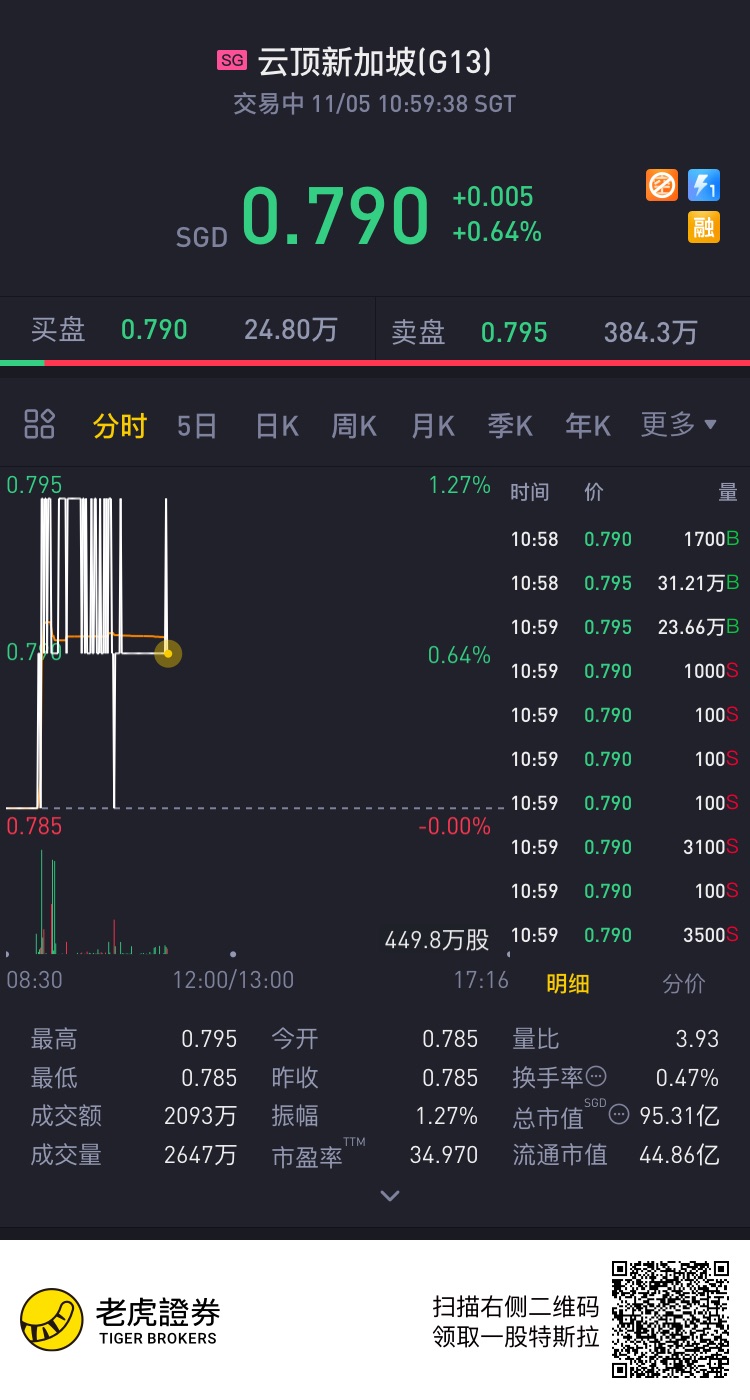This screenshot has width=750, height=1400.
Task: Tap the 384.3万 ask volume
Action: (650, 332)
